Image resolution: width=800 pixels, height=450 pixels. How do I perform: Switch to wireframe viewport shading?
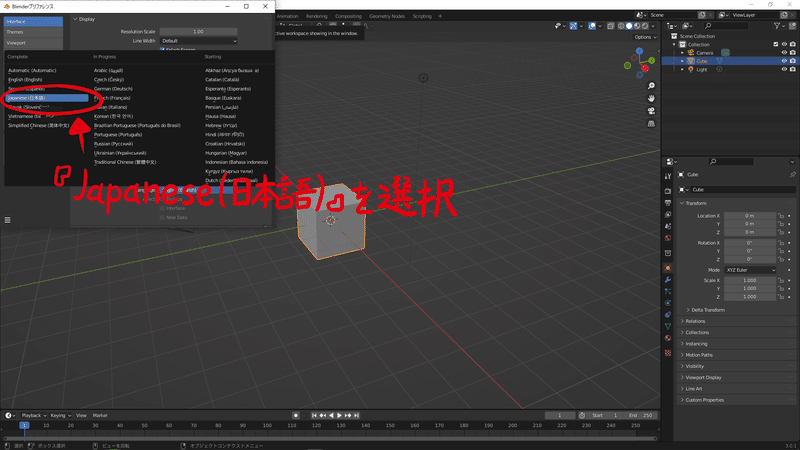pos(621,26)
